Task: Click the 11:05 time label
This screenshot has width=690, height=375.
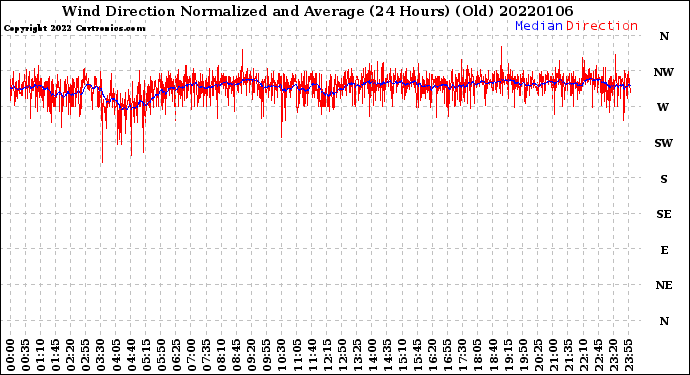Action: [297, 355]
